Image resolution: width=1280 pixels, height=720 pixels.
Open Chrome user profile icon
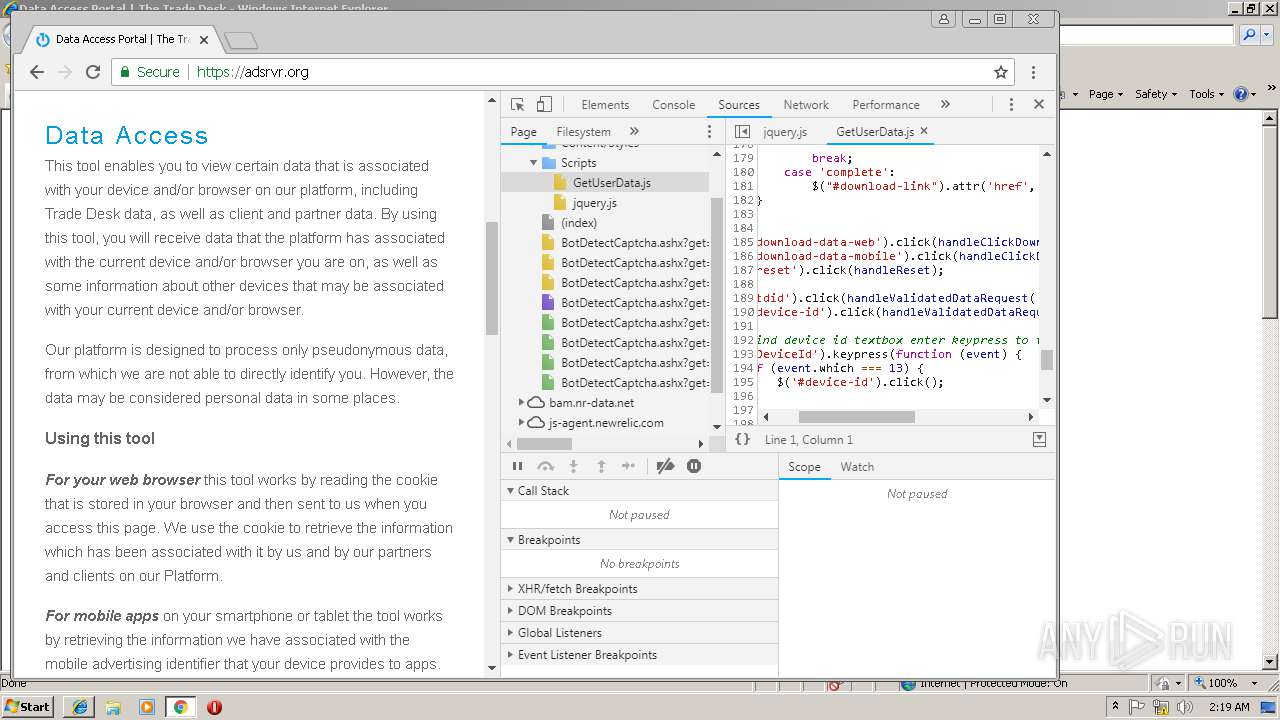[944, 19]
